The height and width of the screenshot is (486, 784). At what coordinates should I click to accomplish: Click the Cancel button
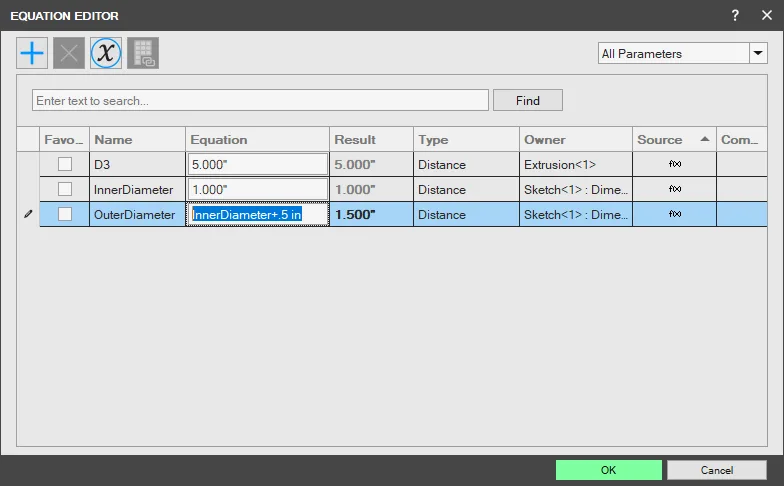pyautogui.click(x=716, y=470)
